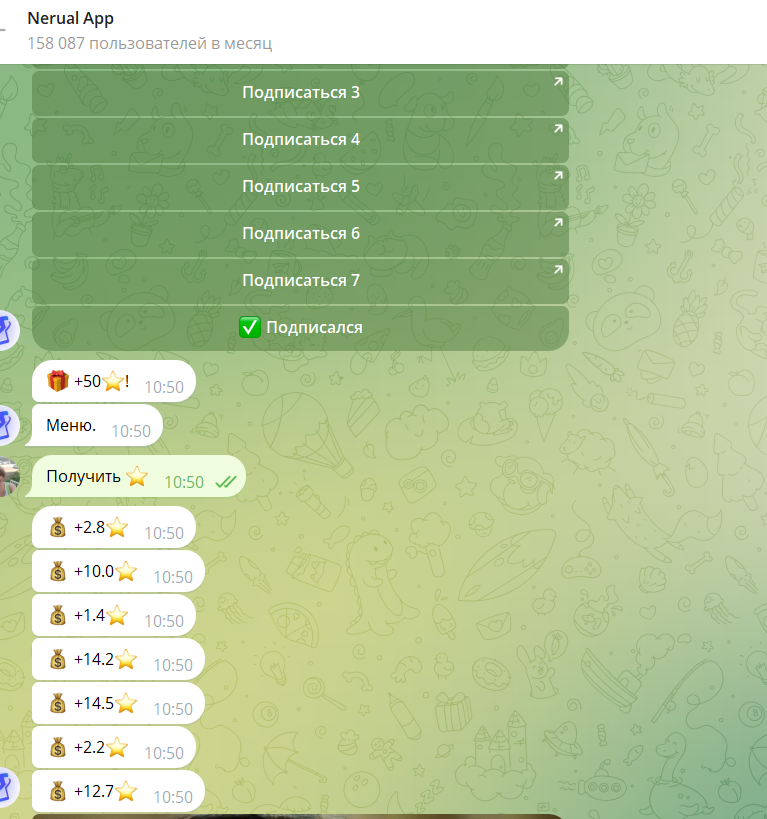Select the Меню. message bubble
Screen dimensions: 767x819
point(95,426)
